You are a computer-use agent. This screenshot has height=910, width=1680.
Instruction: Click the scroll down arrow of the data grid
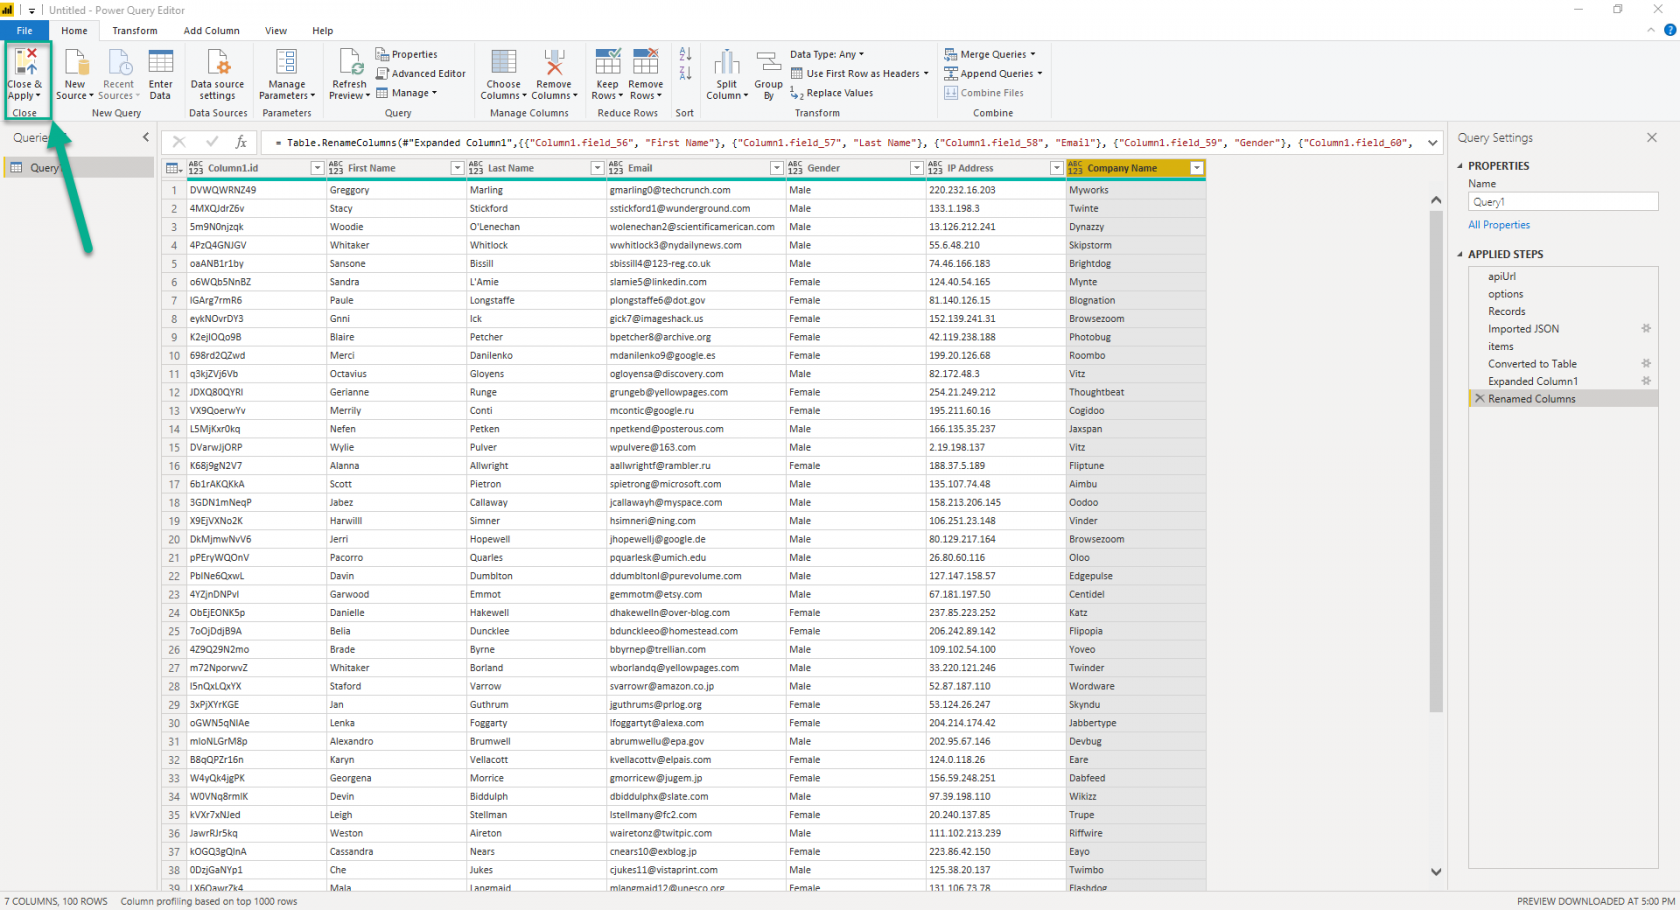pos(1436,872)
